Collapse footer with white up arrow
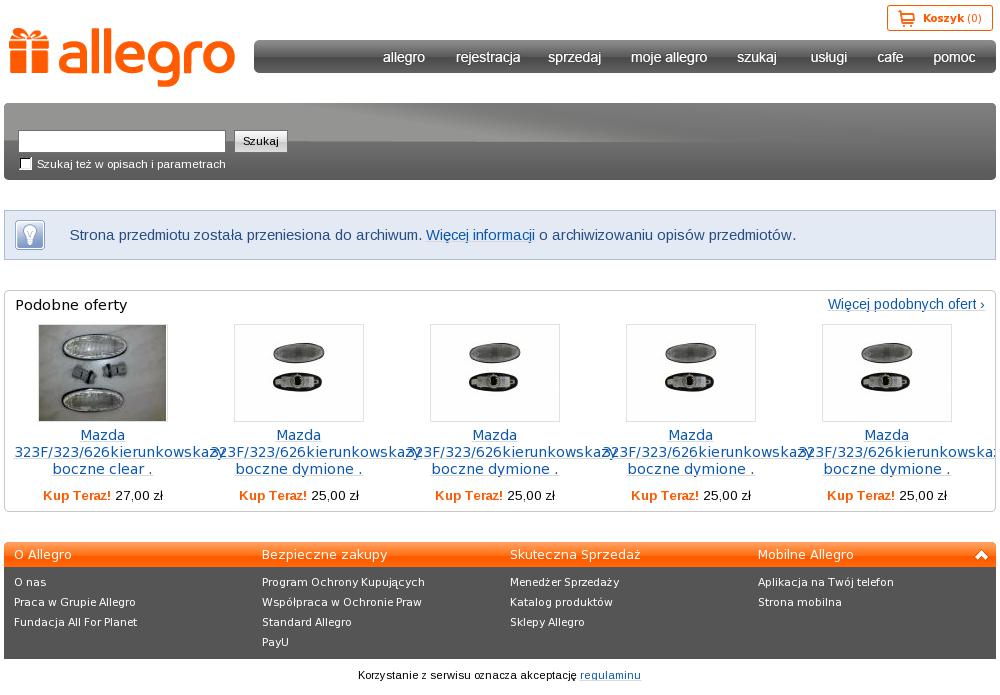Viewport: 1000px width, 695px height. click(981, 555)
